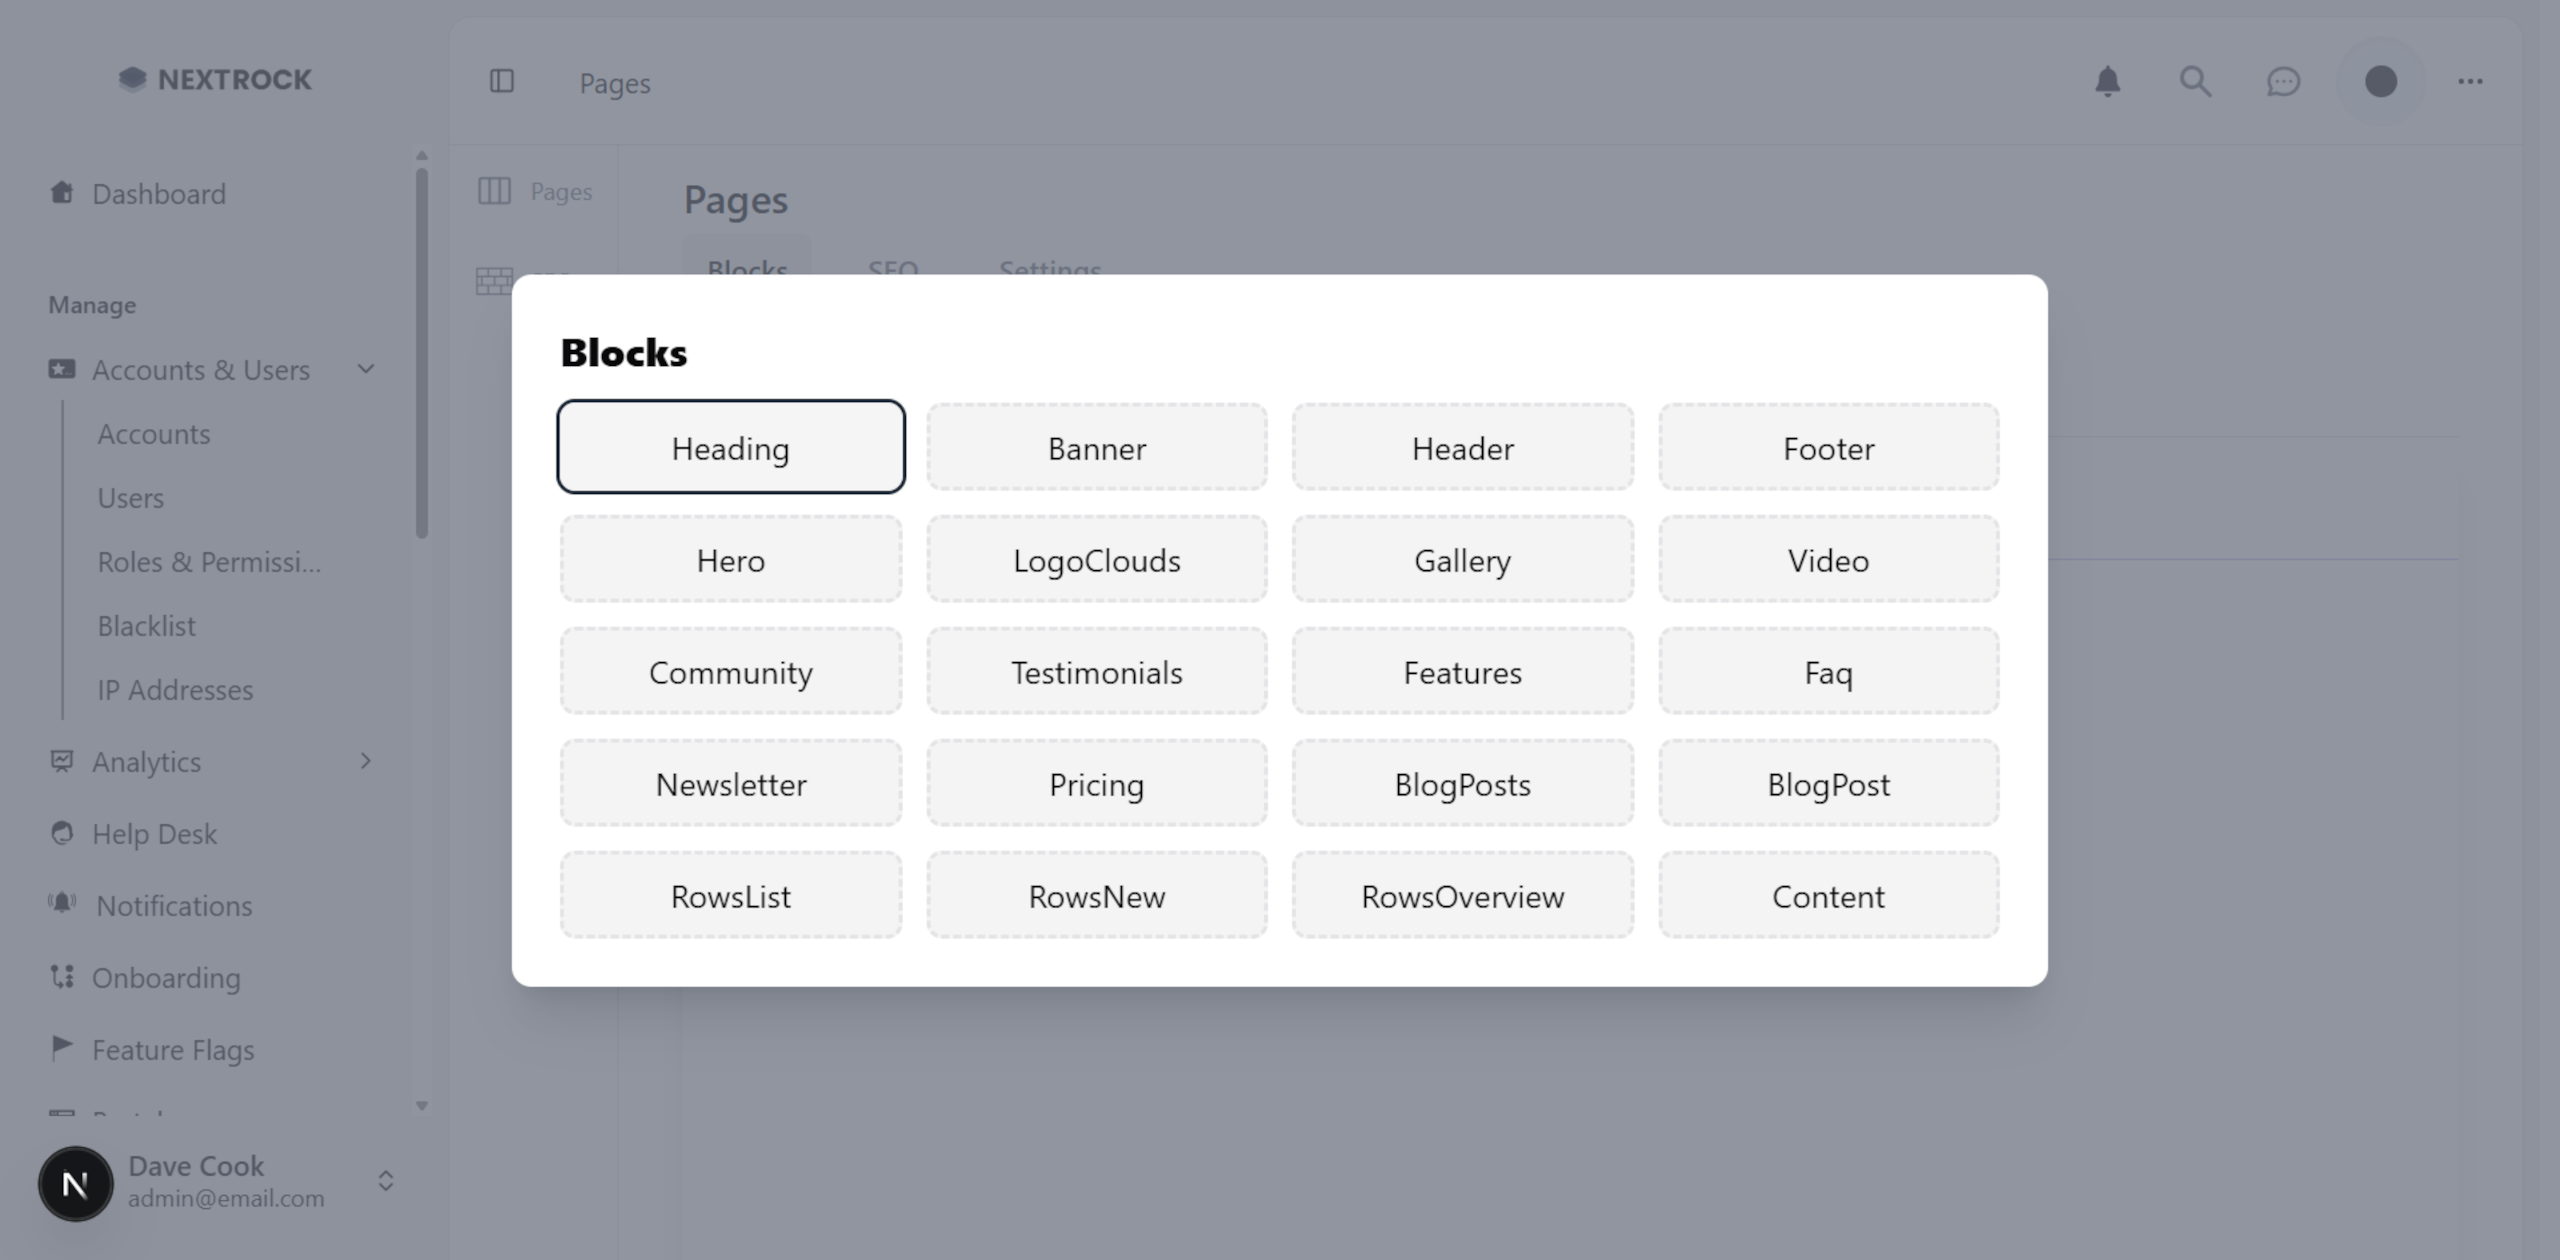
Task: Expand the Analytics section chevron
Action: point(366,761)
